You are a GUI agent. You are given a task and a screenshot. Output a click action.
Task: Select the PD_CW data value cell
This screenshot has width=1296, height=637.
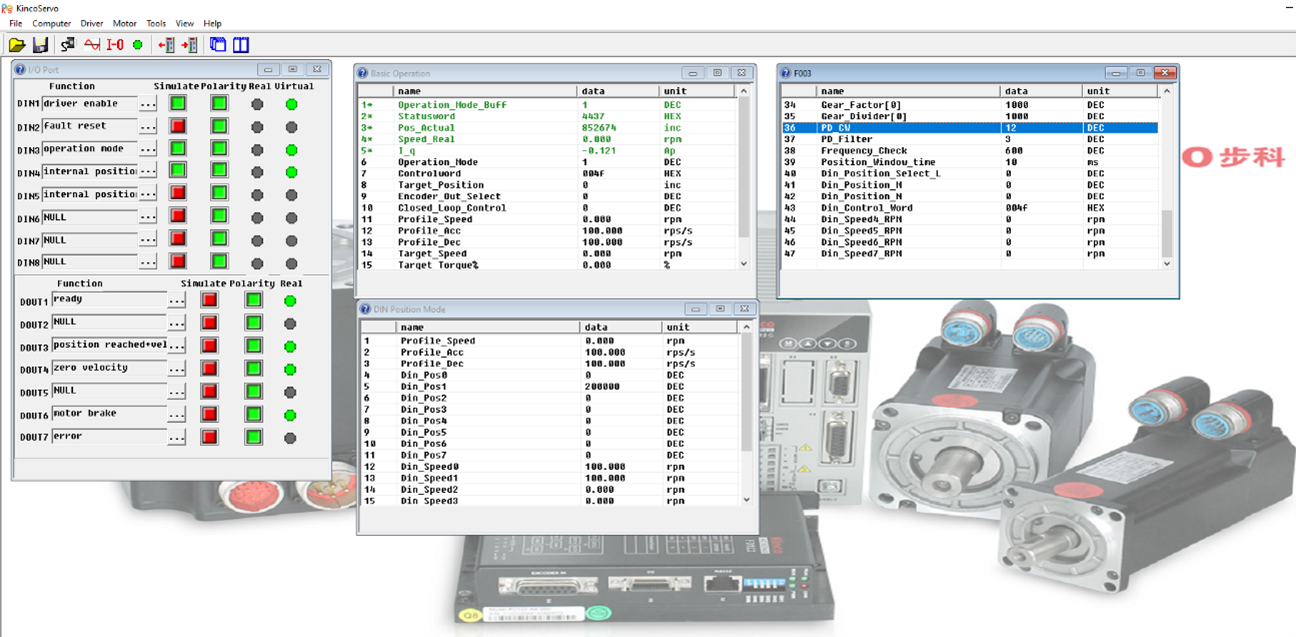pos(1040,128)
